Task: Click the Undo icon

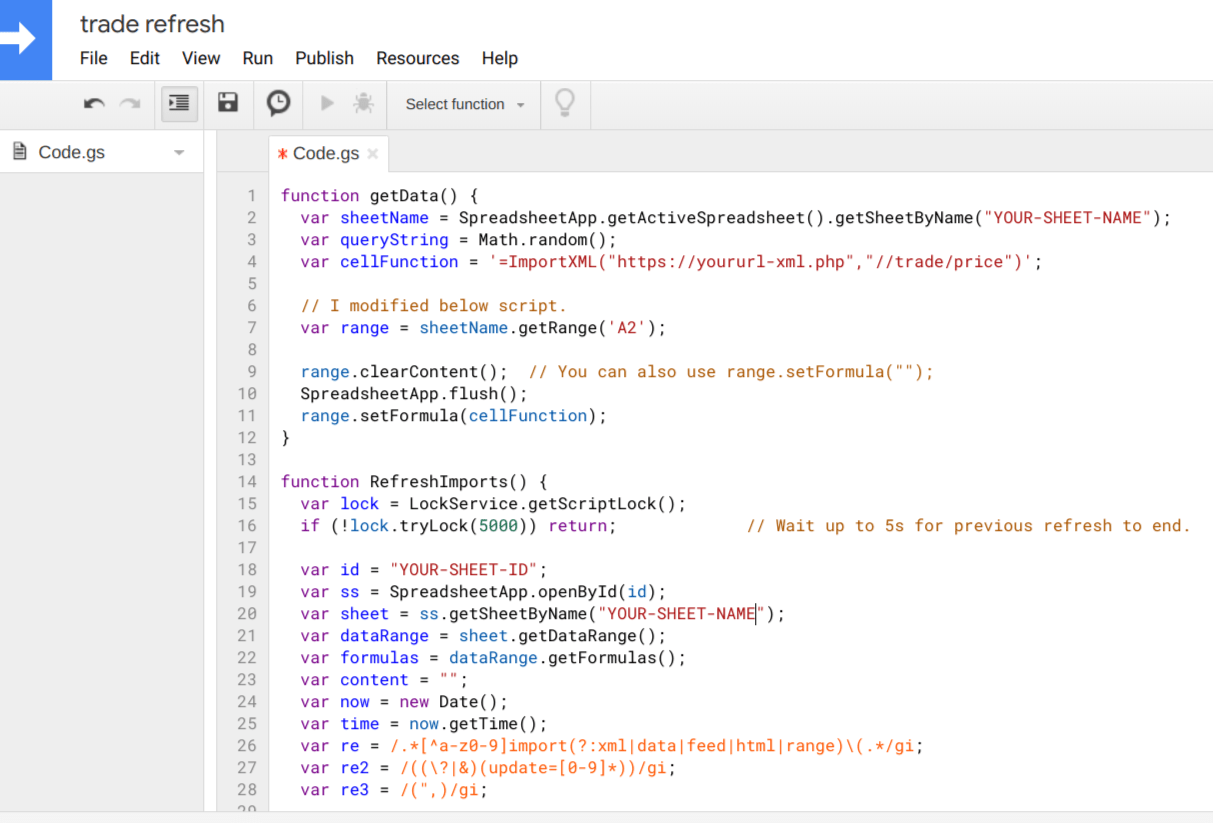Action: click(95, 104)
